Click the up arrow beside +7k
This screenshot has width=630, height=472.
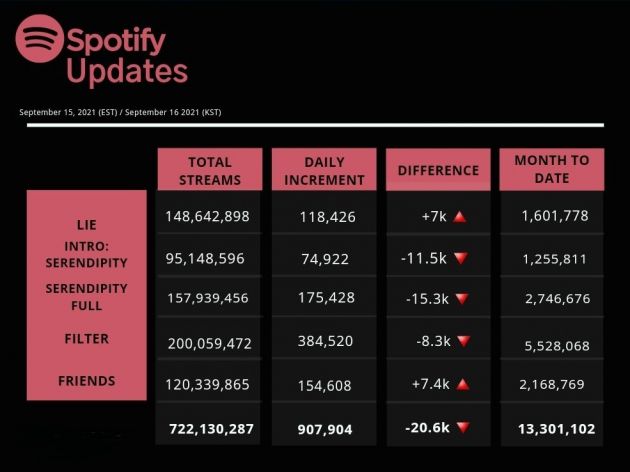tap(460, 216)
